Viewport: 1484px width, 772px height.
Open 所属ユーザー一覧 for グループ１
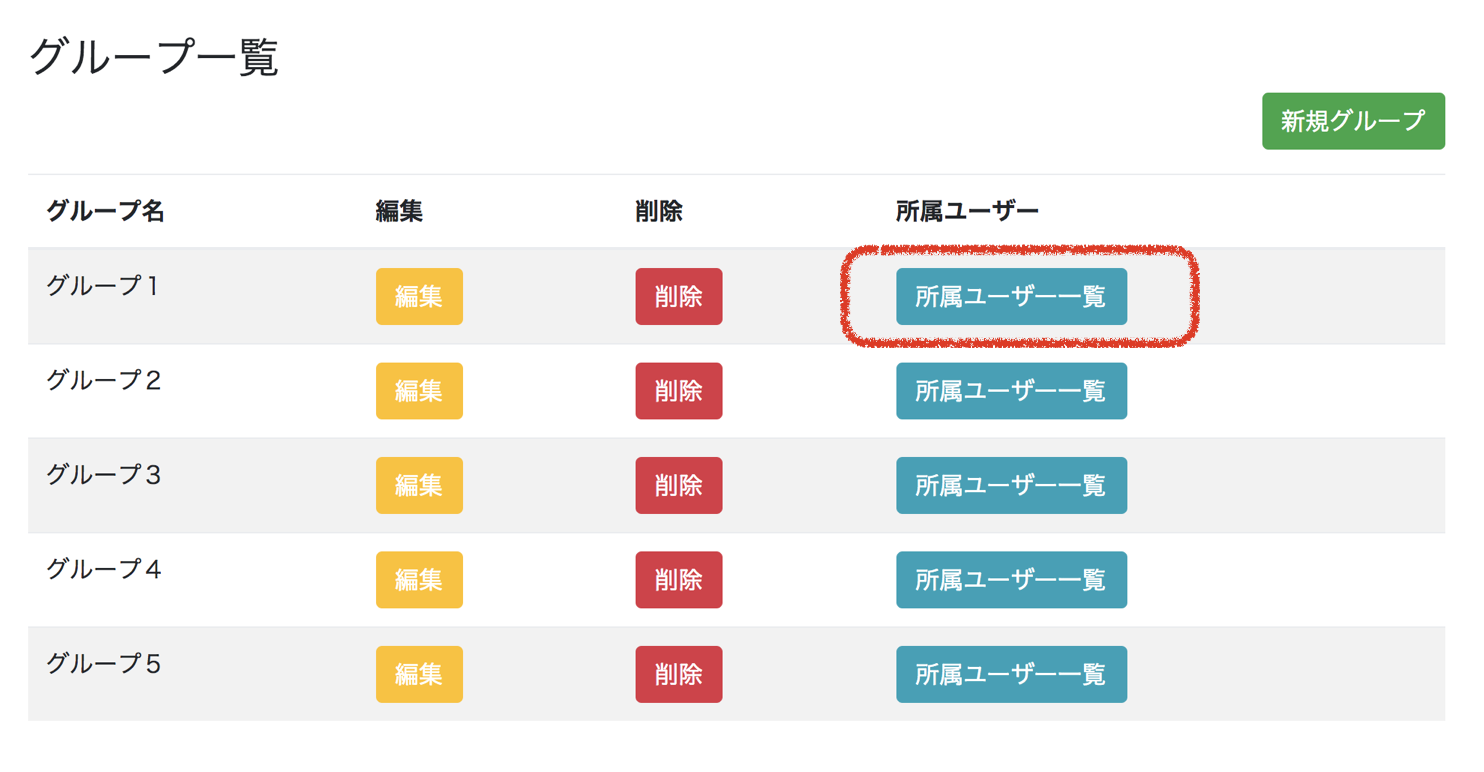coord(1011,297)
